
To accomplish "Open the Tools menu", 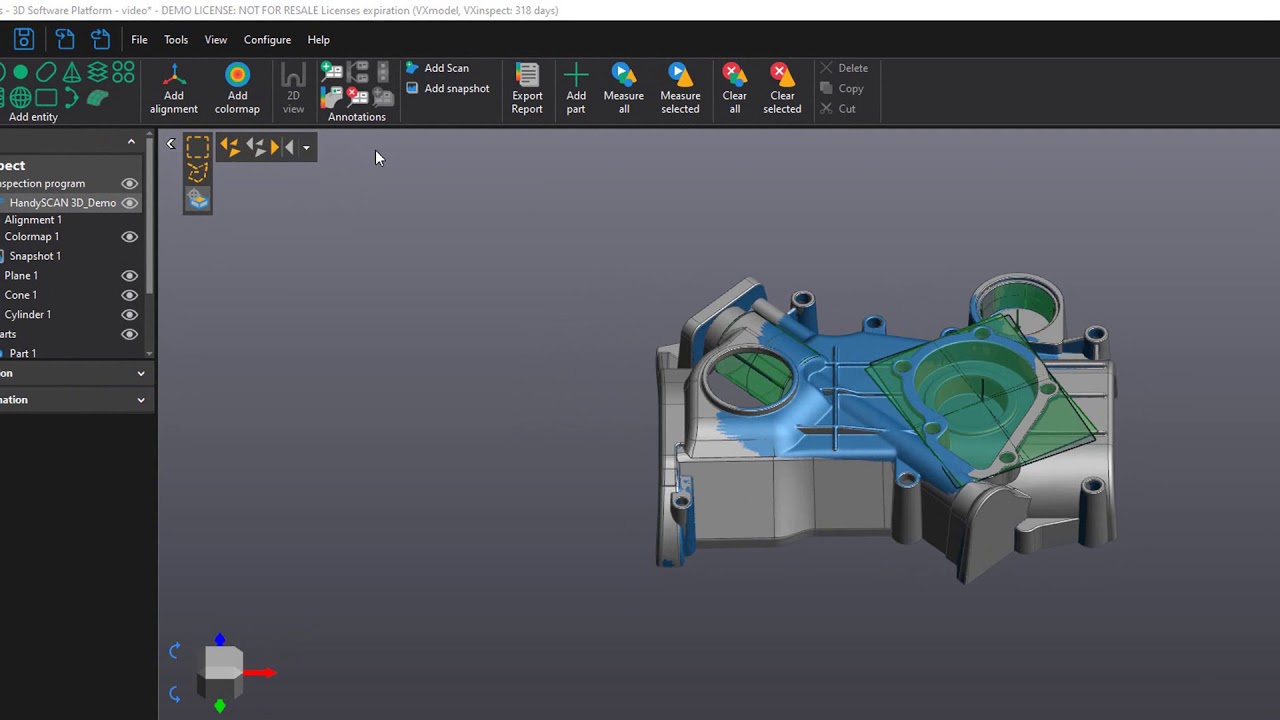I will click(x=176, y=40).
